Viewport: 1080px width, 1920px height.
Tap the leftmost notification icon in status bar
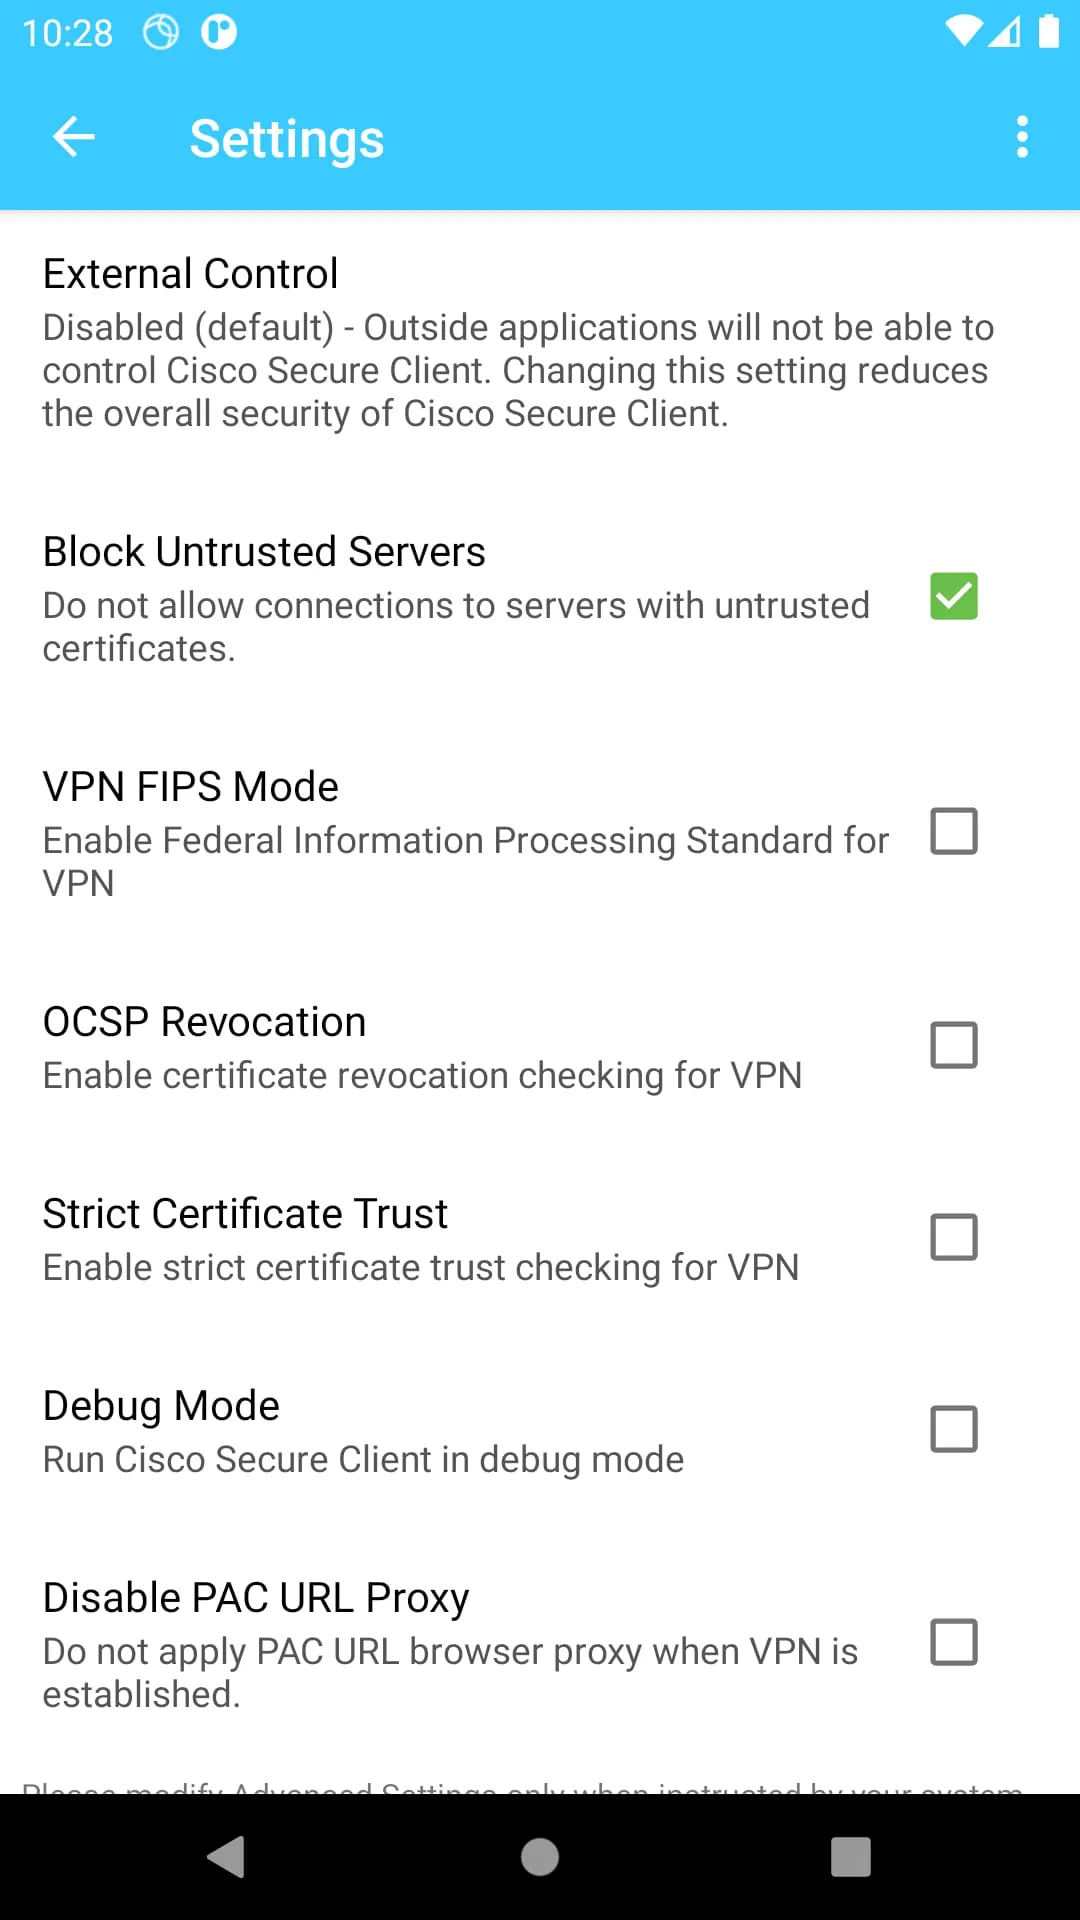click(160, 33)
